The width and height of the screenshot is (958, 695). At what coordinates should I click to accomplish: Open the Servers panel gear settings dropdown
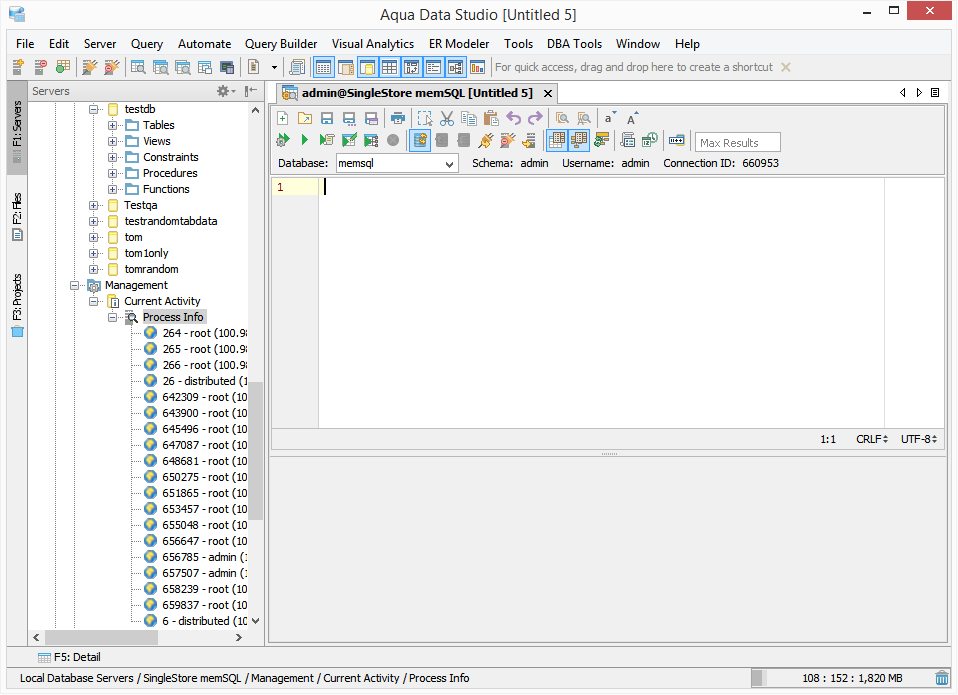[x=226, y=91]
